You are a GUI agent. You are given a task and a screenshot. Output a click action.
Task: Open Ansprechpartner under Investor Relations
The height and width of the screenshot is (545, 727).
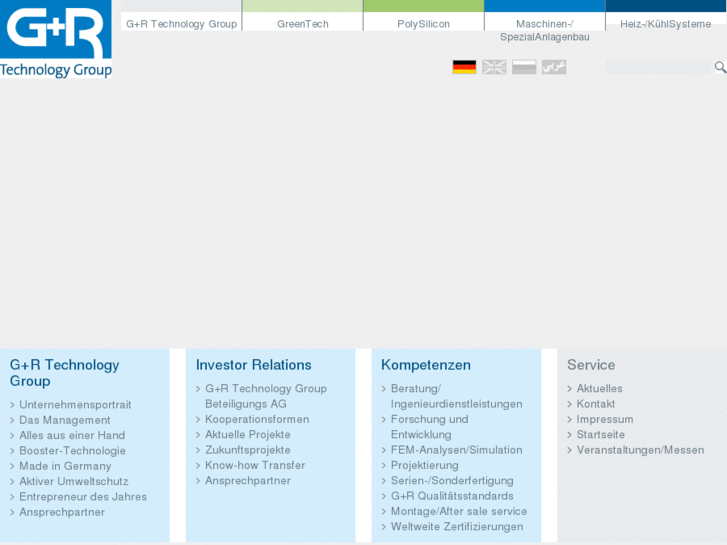tap(248, 481)
